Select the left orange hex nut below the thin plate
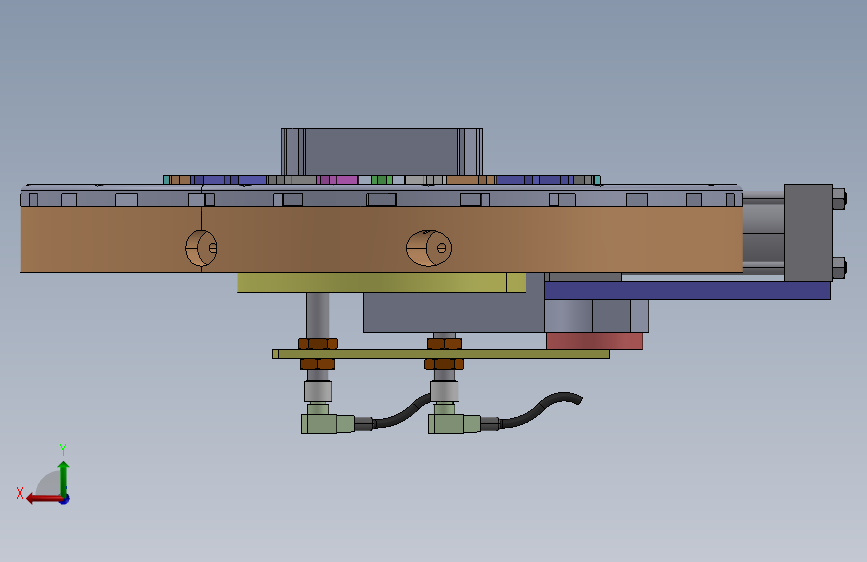The height and width of the screenshot is (562, 867). pos(317,364)
